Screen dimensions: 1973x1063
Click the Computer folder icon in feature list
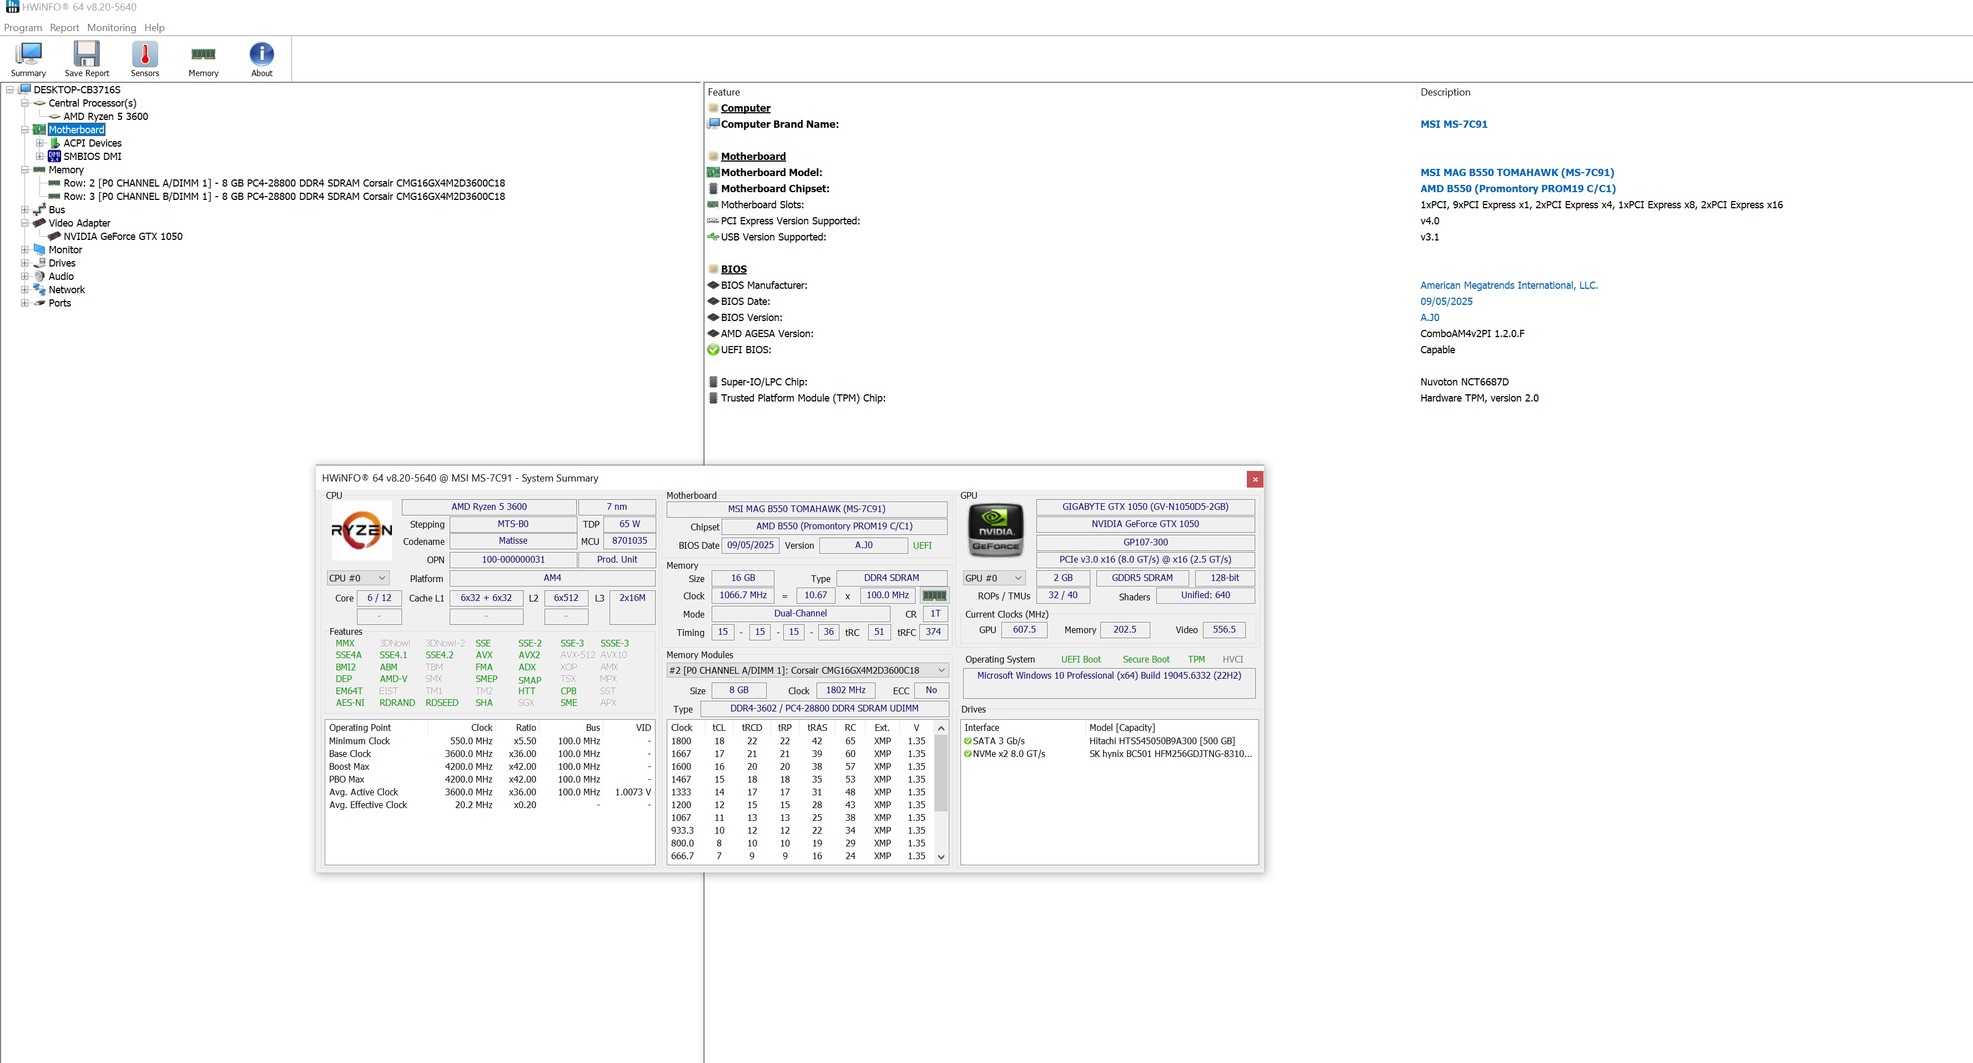pyautogui.click(x=713, y=108)
